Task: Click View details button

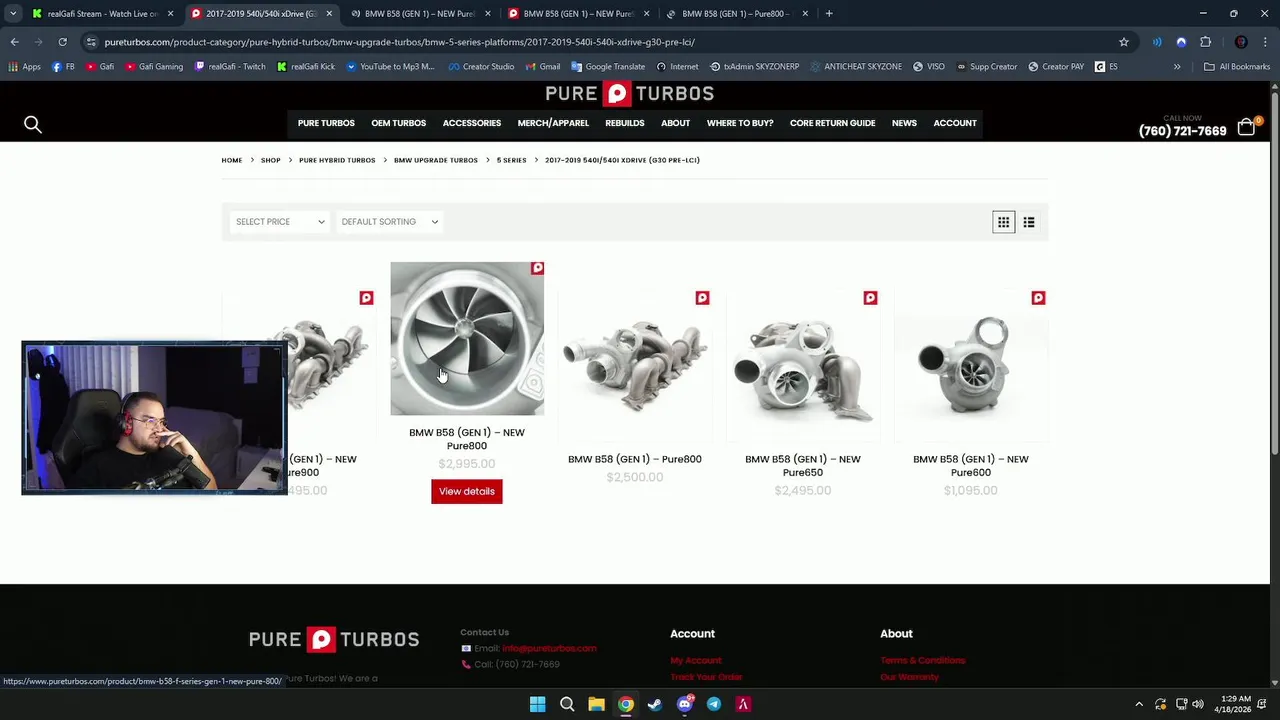Action: [467, 491]
